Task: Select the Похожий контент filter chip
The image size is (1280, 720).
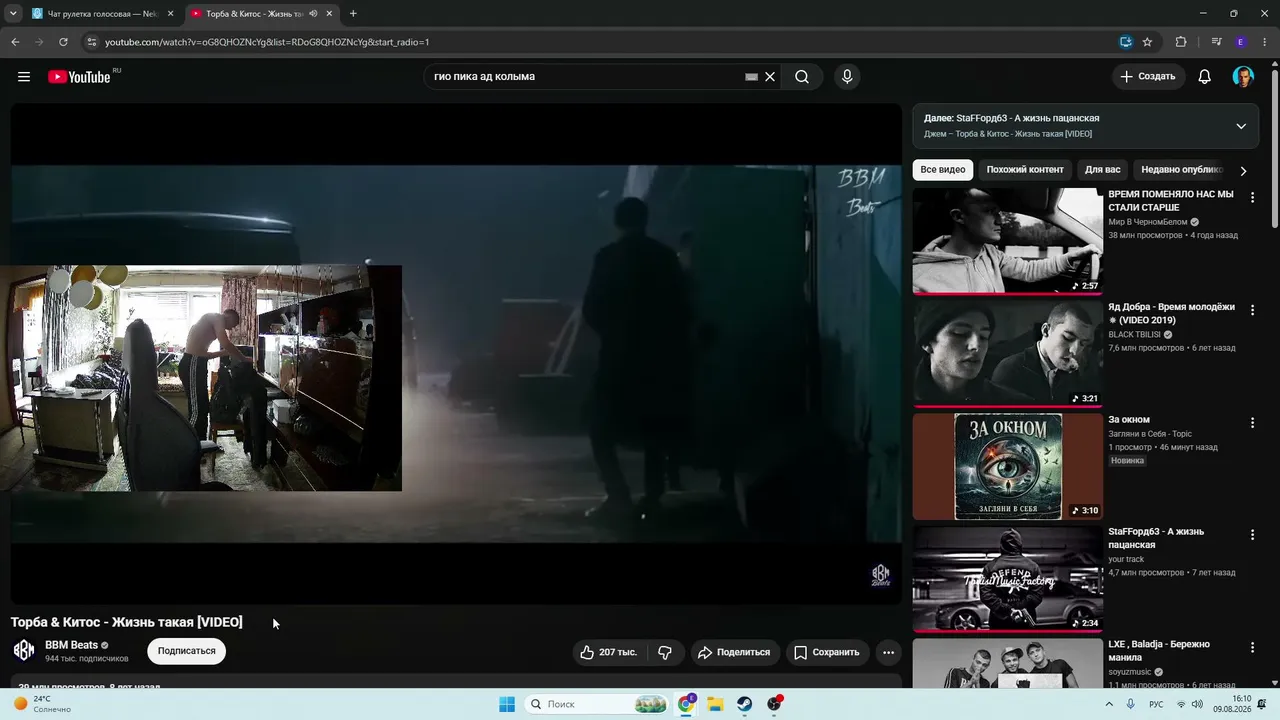Action: (1025, 170)
